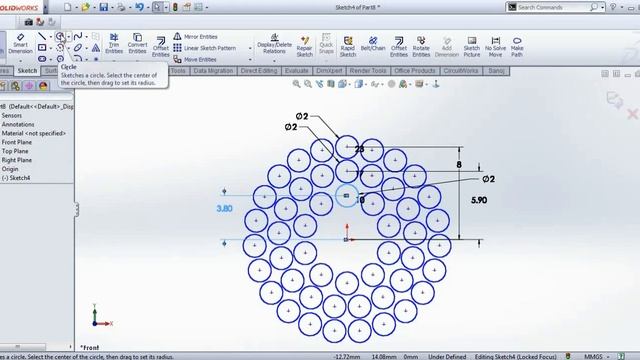The image size is (640, 360).
Task: Switch to the Data Migration tab
Action: click(x=213, y=71)
